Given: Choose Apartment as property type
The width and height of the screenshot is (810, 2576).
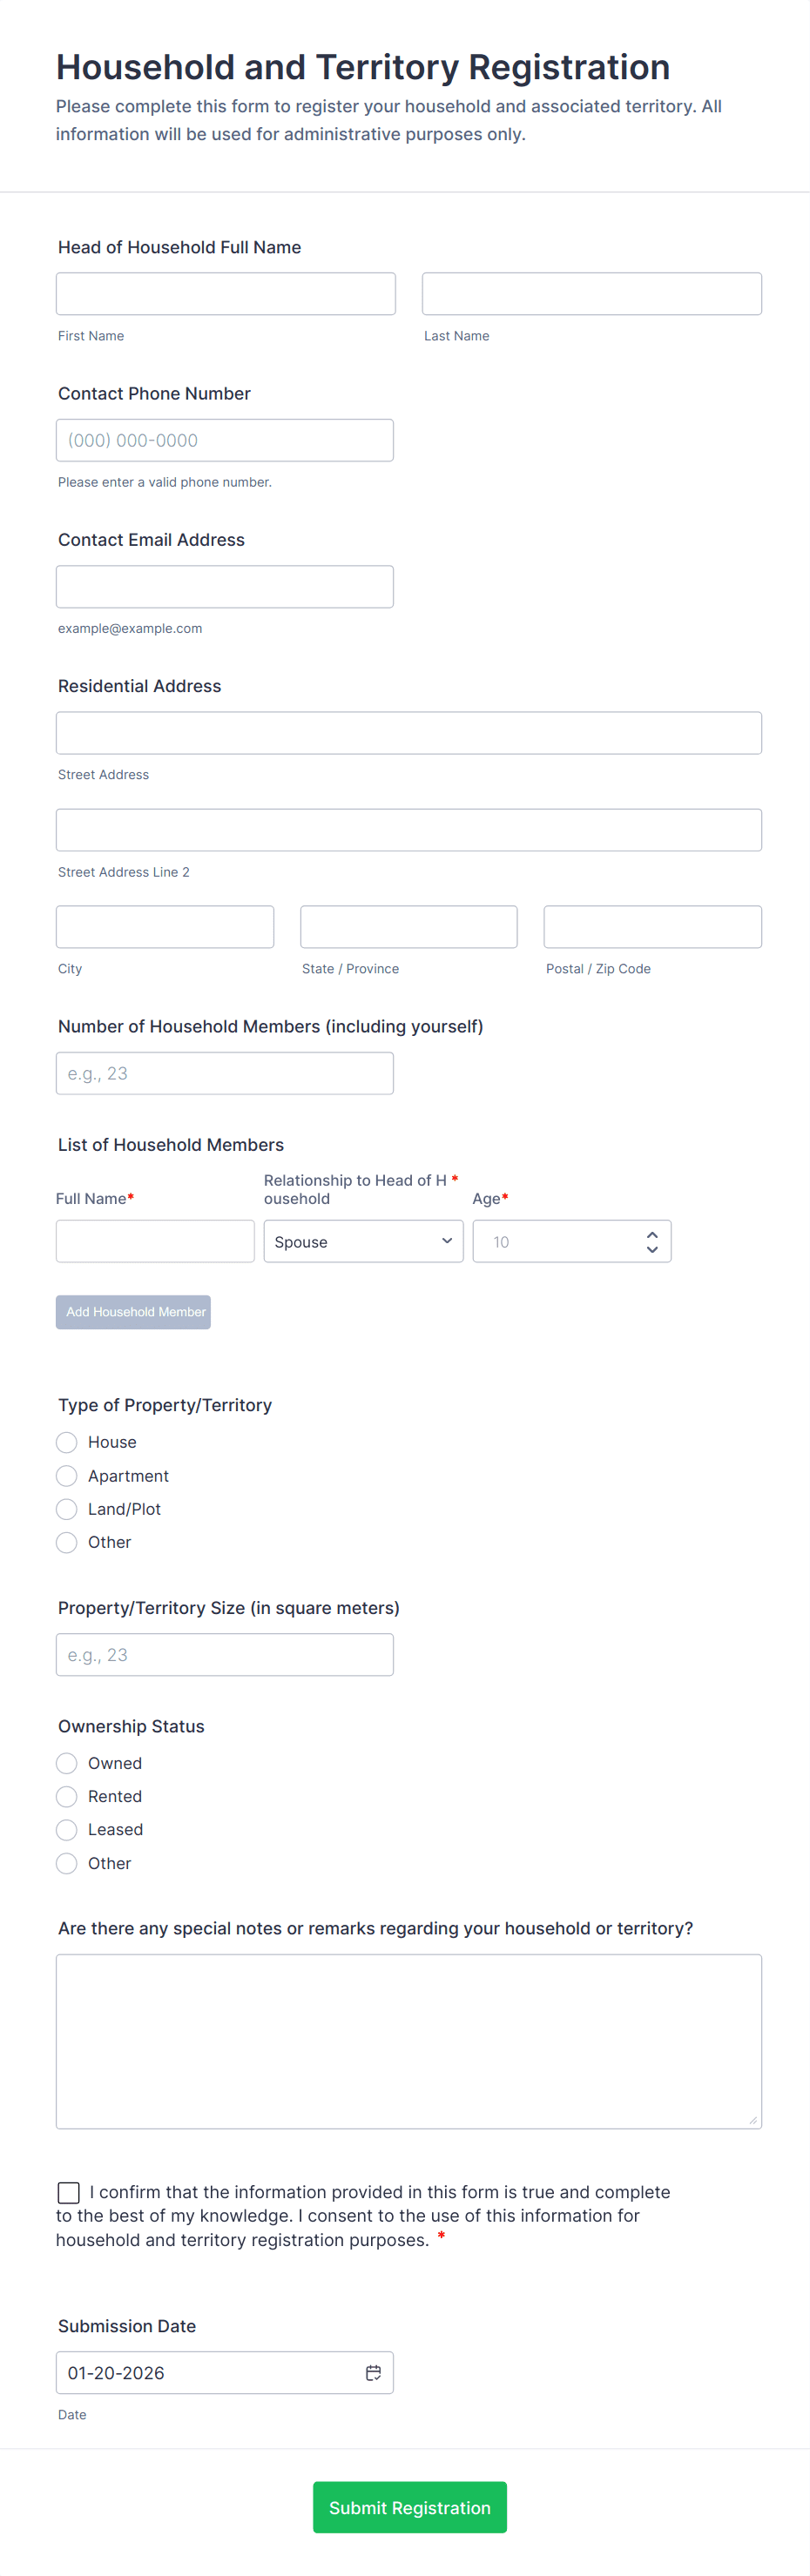Looking at the screenshot, I should pyautogui.click(x=67, y=1476).
